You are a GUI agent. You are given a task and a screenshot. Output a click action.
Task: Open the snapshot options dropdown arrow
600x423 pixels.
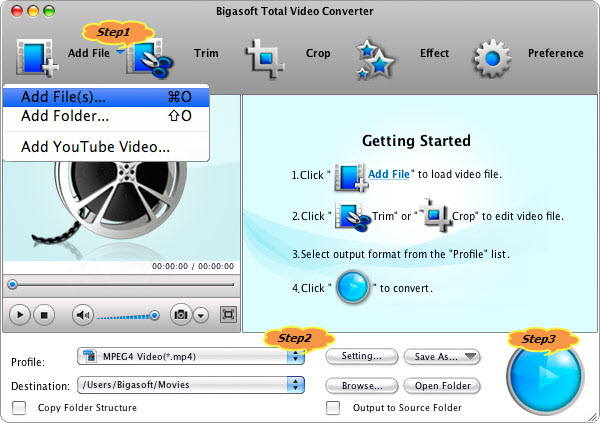[x=201, y=315]
